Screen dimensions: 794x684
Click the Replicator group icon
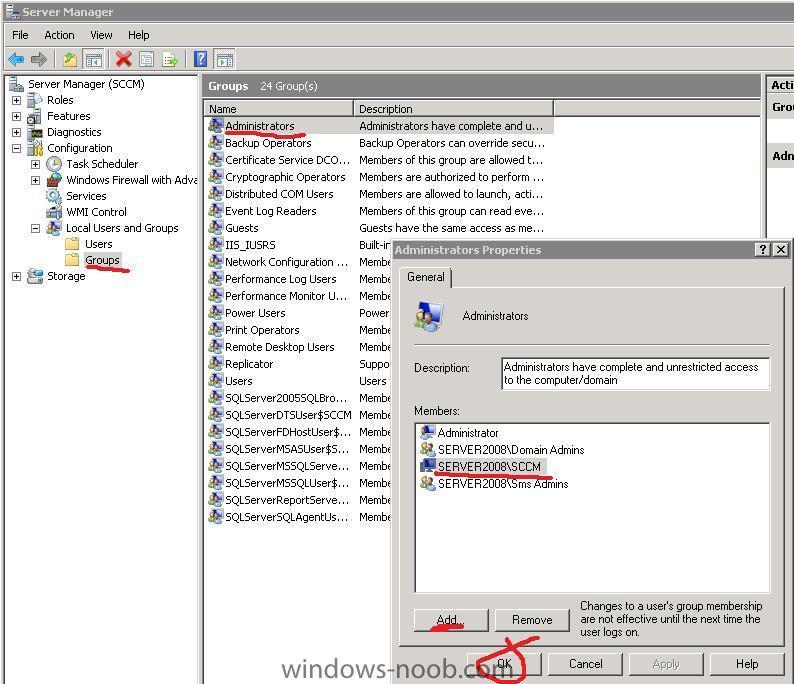(216, 364)
